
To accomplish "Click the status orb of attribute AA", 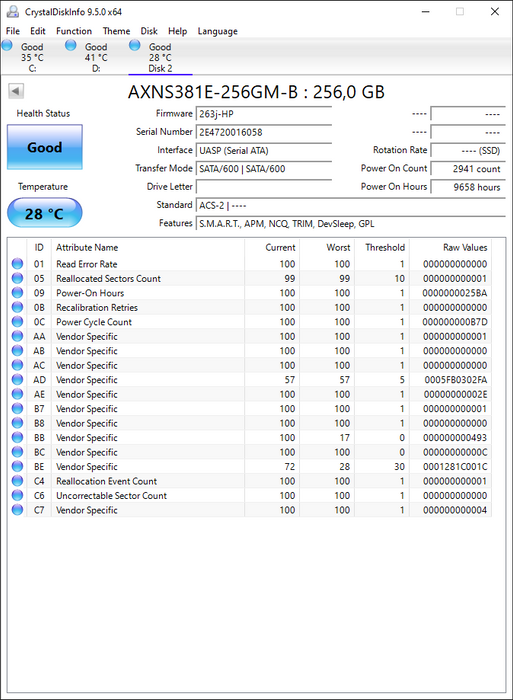I will pyautogui.click(x=17, y=336).
